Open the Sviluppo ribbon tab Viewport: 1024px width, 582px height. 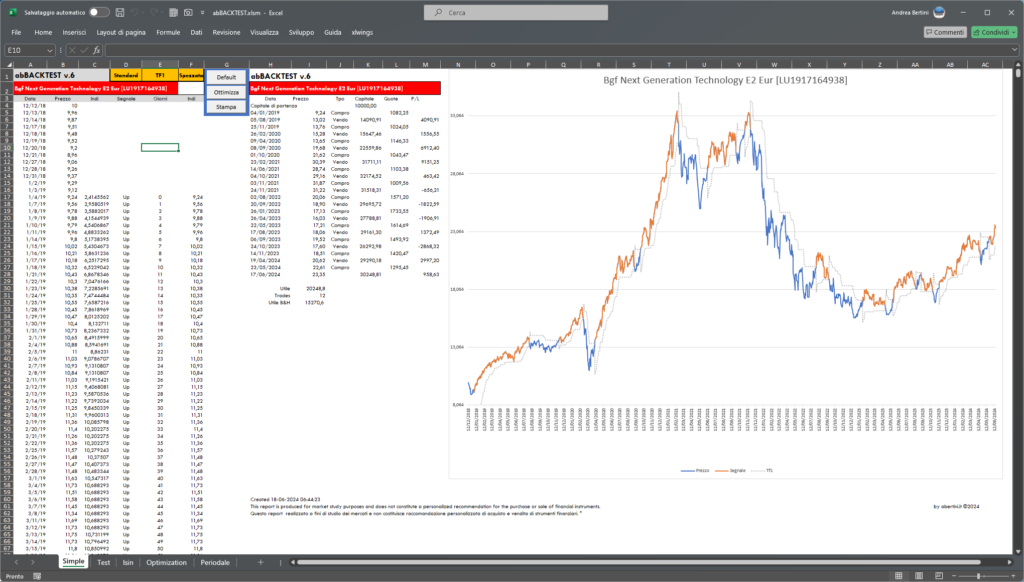[301, 32]
